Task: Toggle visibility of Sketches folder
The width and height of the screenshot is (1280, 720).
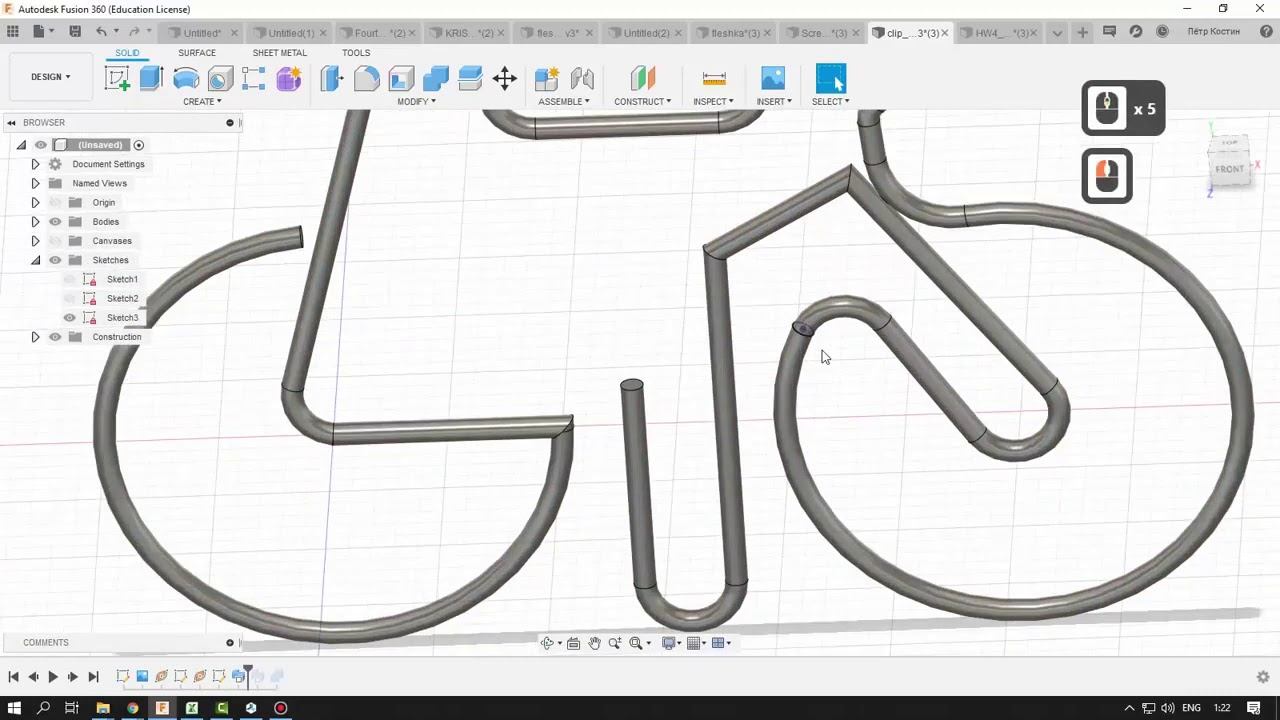Action: click(55, 260)
